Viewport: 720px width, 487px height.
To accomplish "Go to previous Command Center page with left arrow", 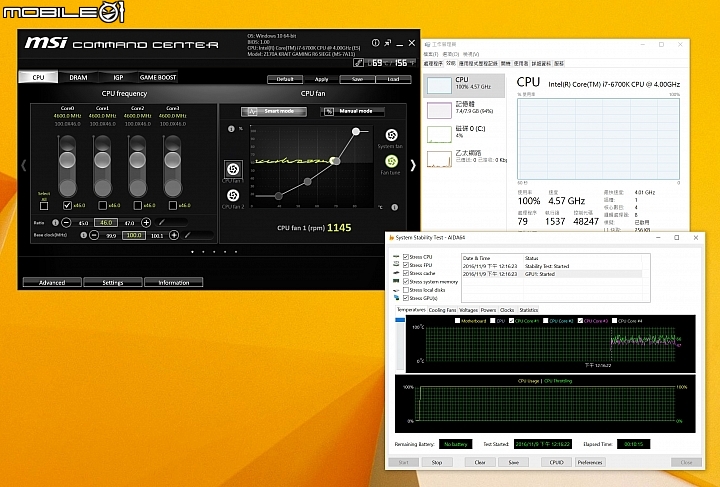I will pos(24,165).
